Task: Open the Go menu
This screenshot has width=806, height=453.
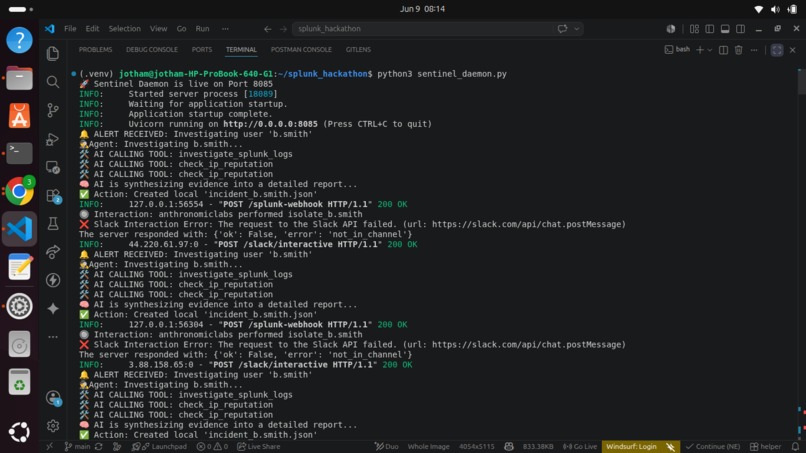Action: pyautogui.click(x=181, y=29)
